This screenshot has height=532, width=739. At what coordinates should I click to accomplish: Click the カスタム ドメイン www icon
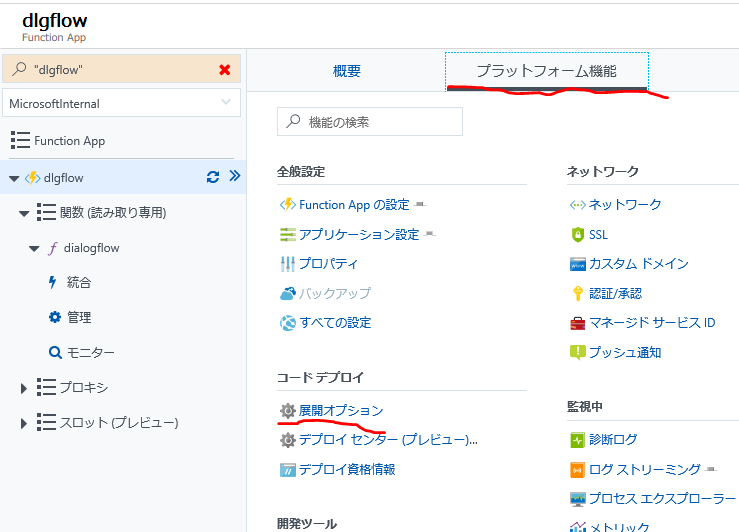pyautogui.click(x=577, y=264)
